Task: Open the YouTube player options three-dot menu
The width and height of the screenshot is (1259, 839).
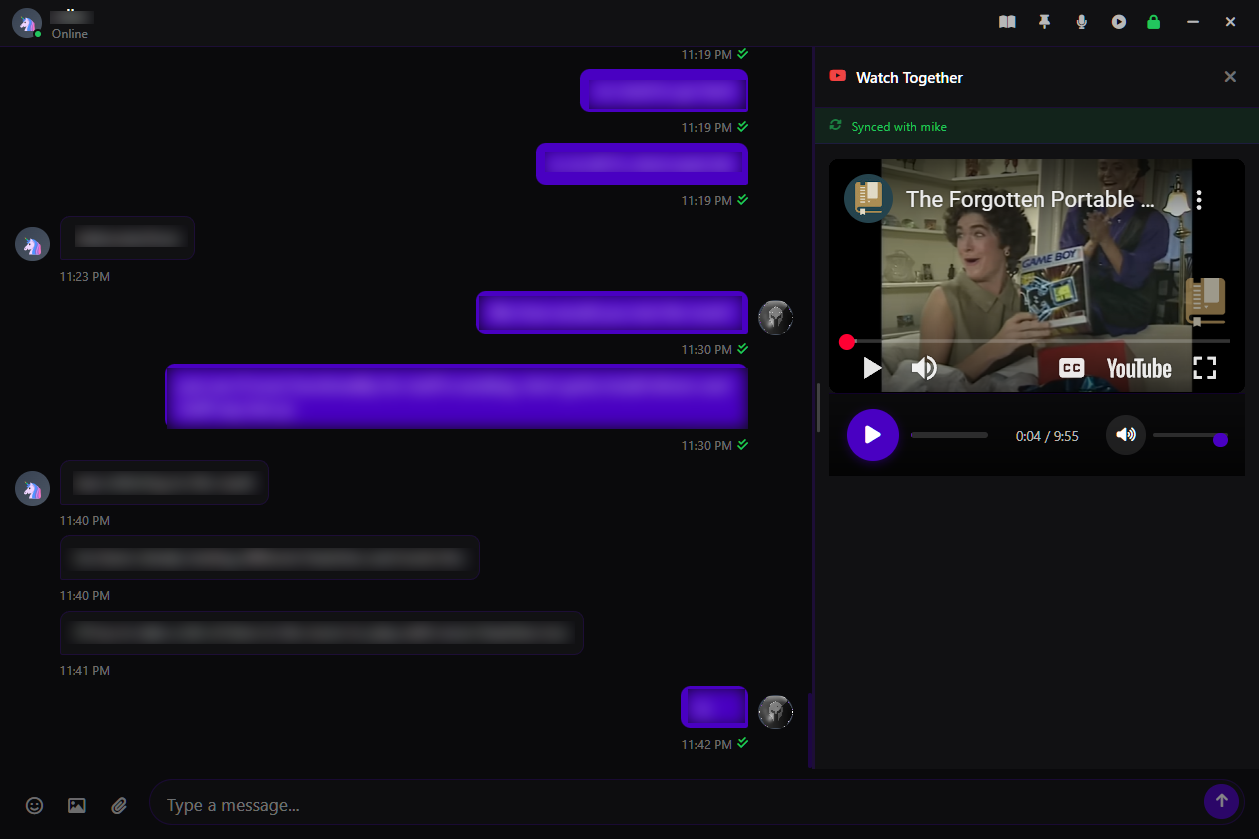Action: point(1199,199)
